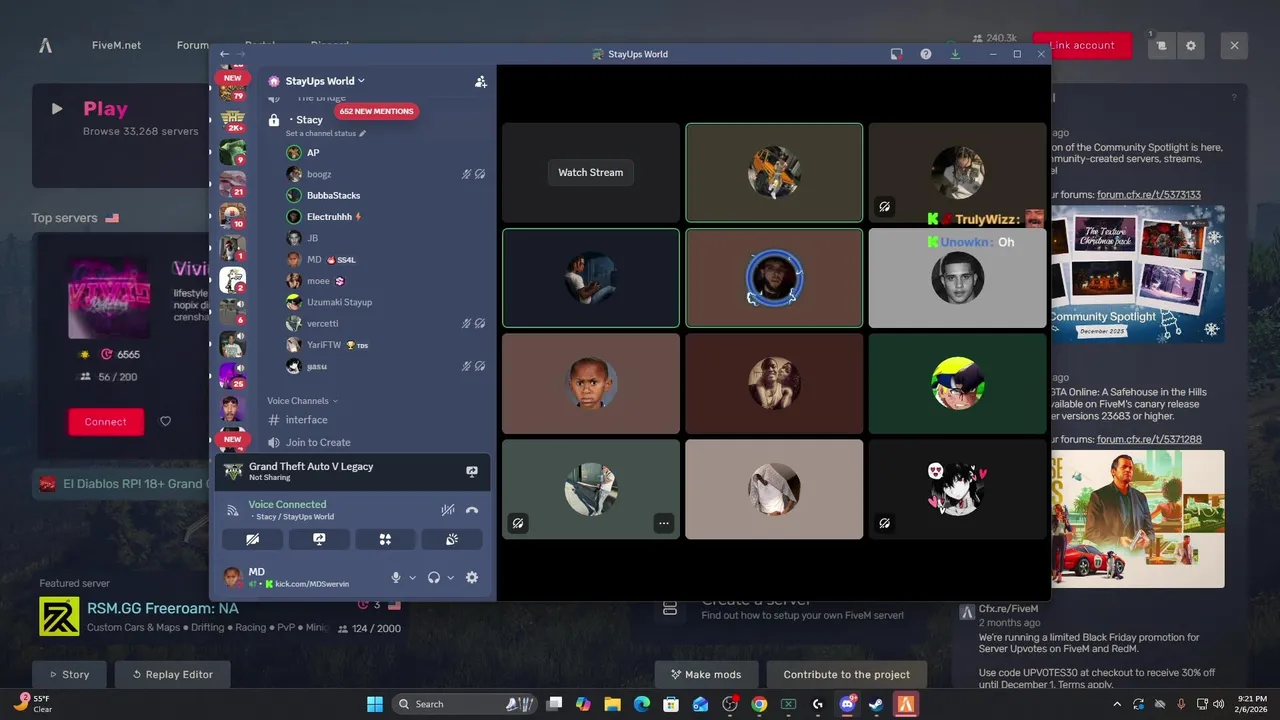1280x720 pixels.
Task: Open server icon with 21 badge
Action: pyautogui.click(x=232, y=184)
